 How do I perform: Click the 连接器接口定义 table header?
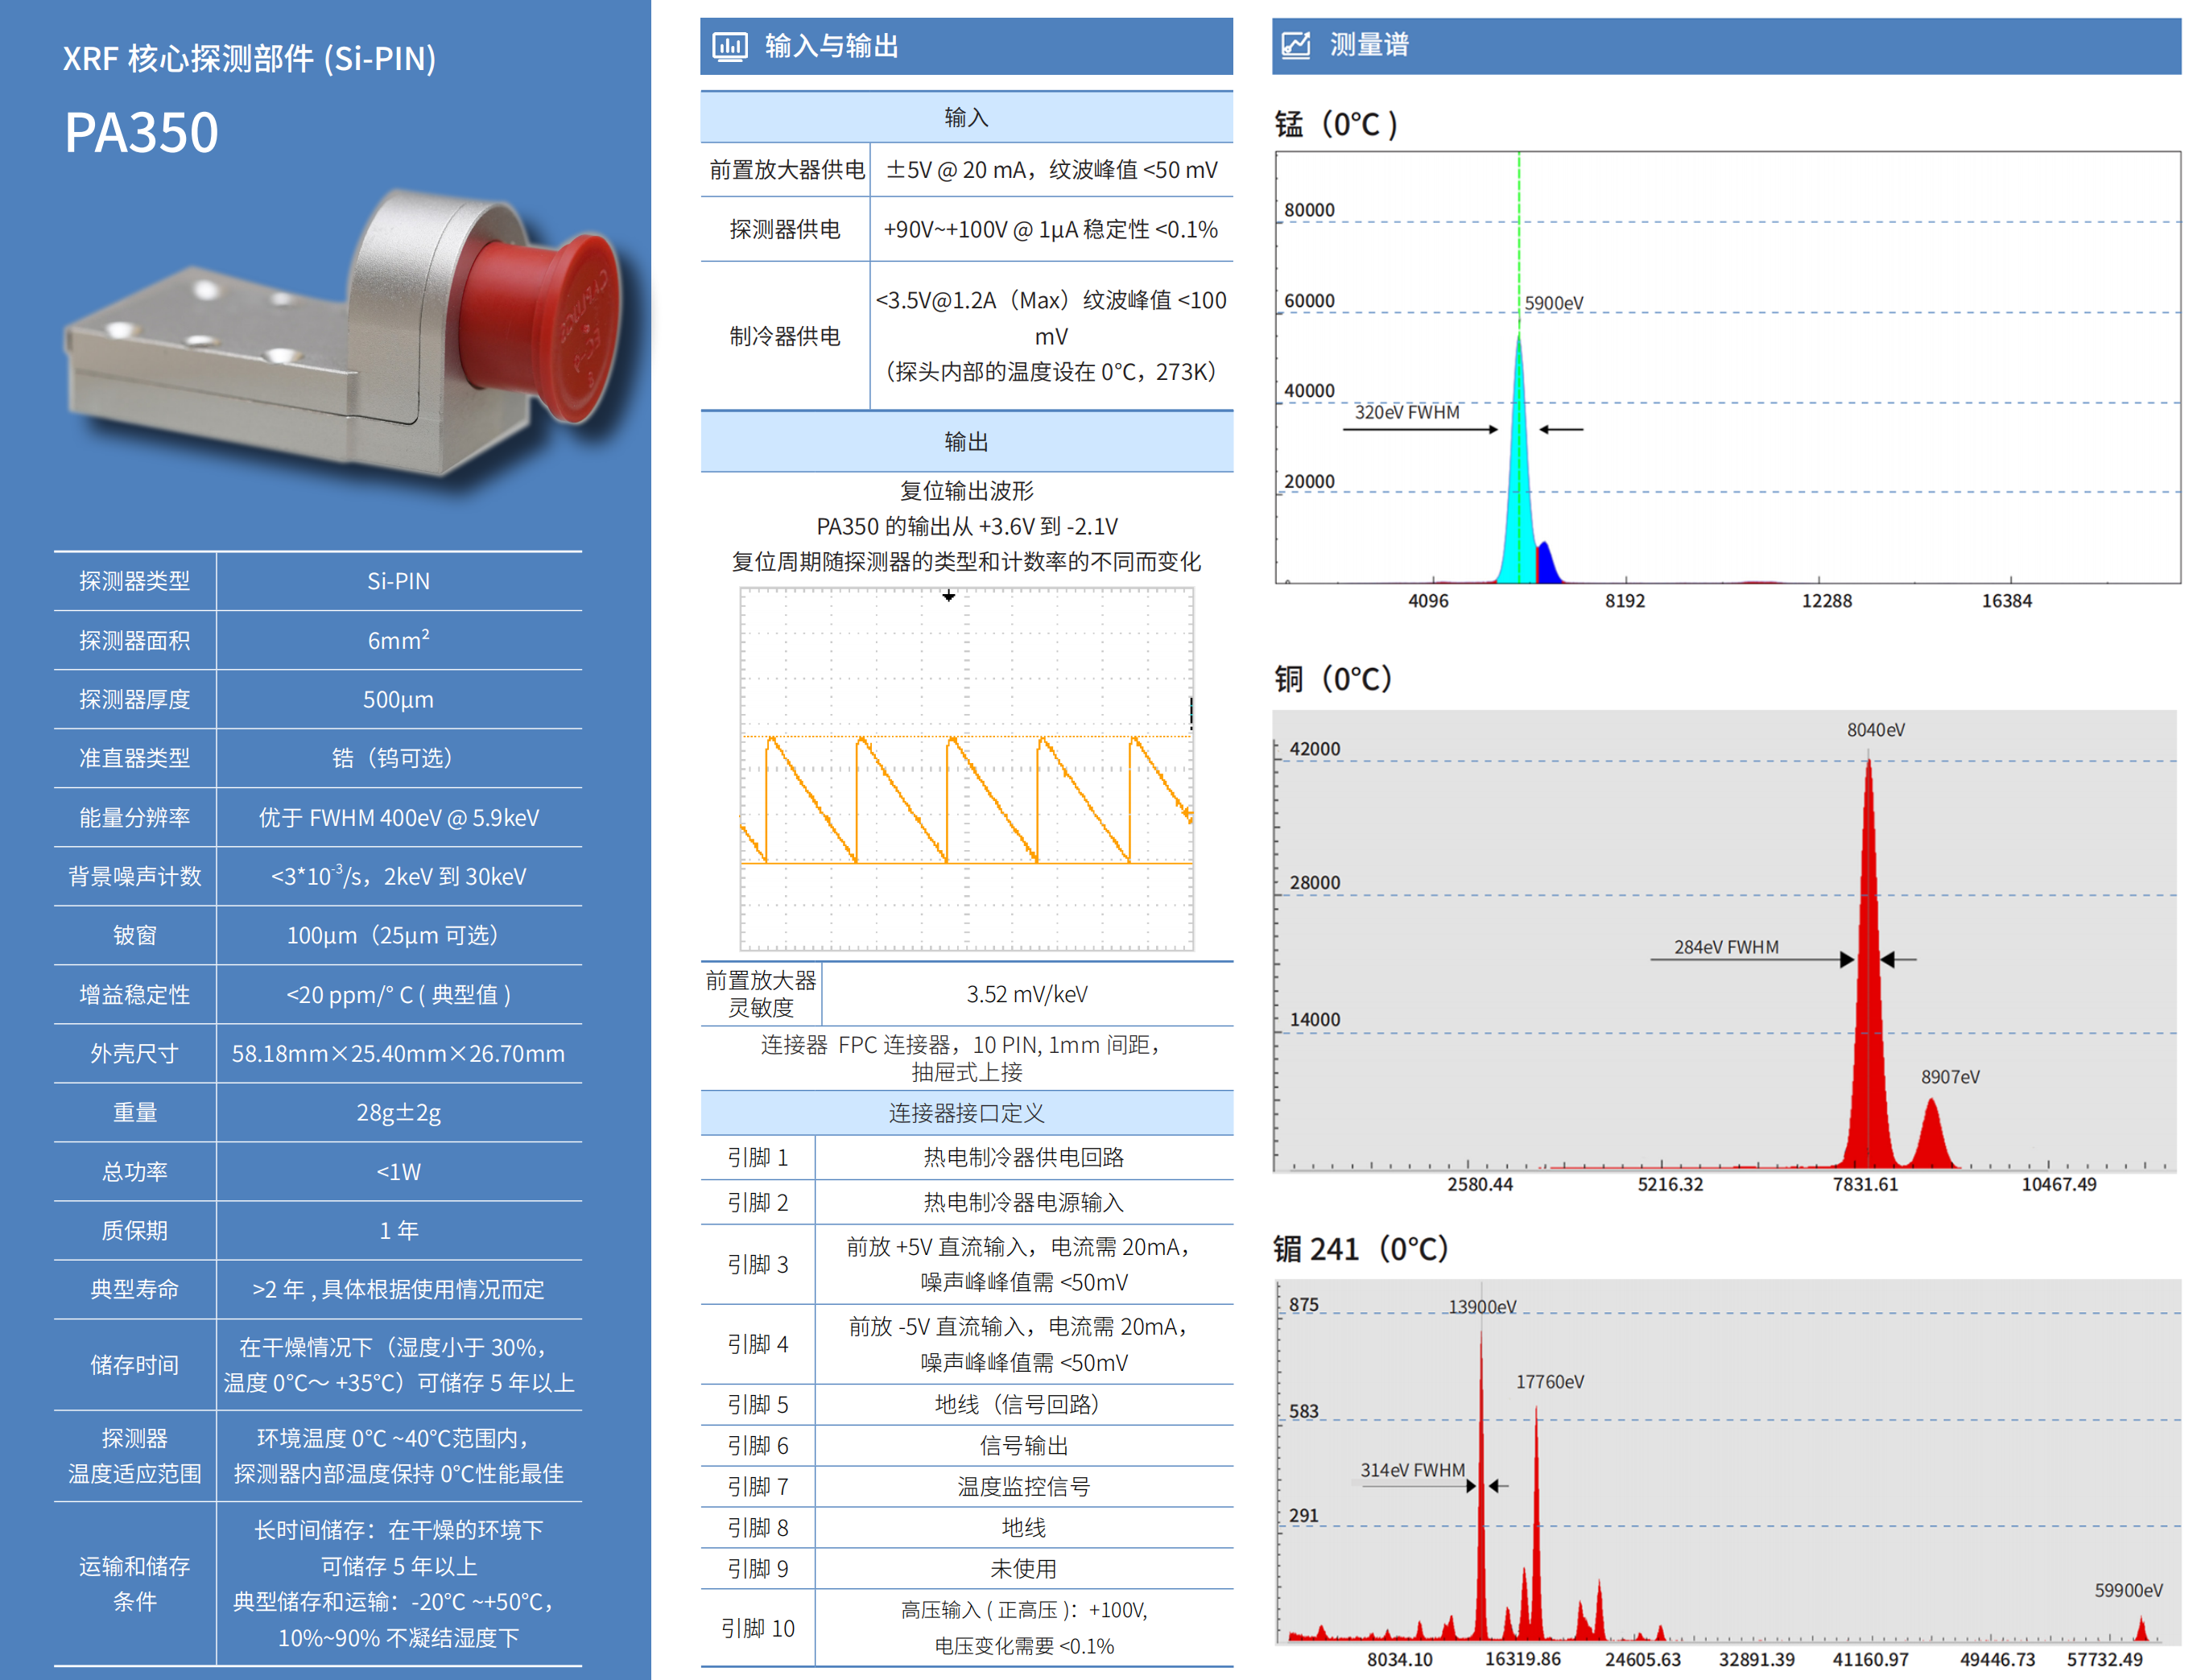(966, 1112)
